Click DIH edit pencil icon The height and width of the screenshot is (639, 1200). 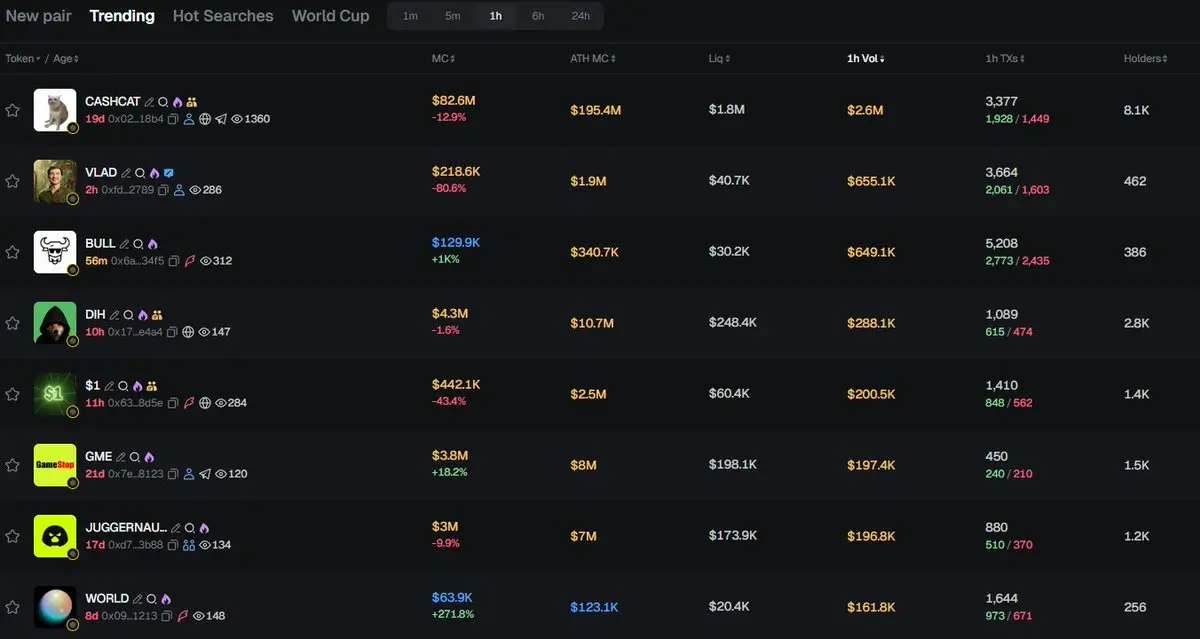click(114, 315)
